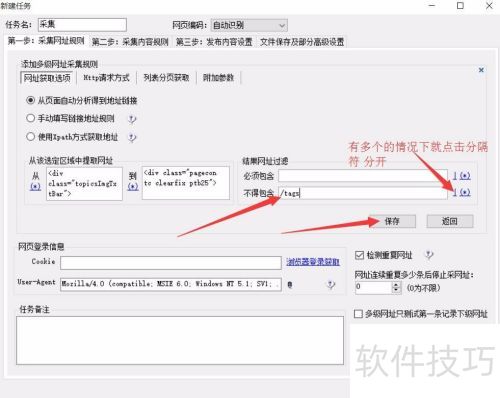Select the automatic page link analysis radio button

point(30,100)
